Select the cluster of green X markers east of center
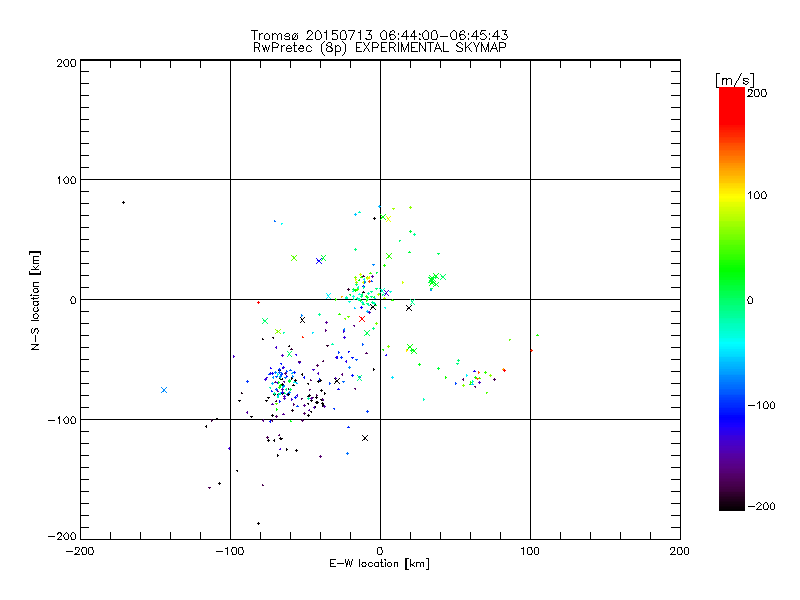Image resolution: width=800 pixels, height=600 pixels. point(434,280)
